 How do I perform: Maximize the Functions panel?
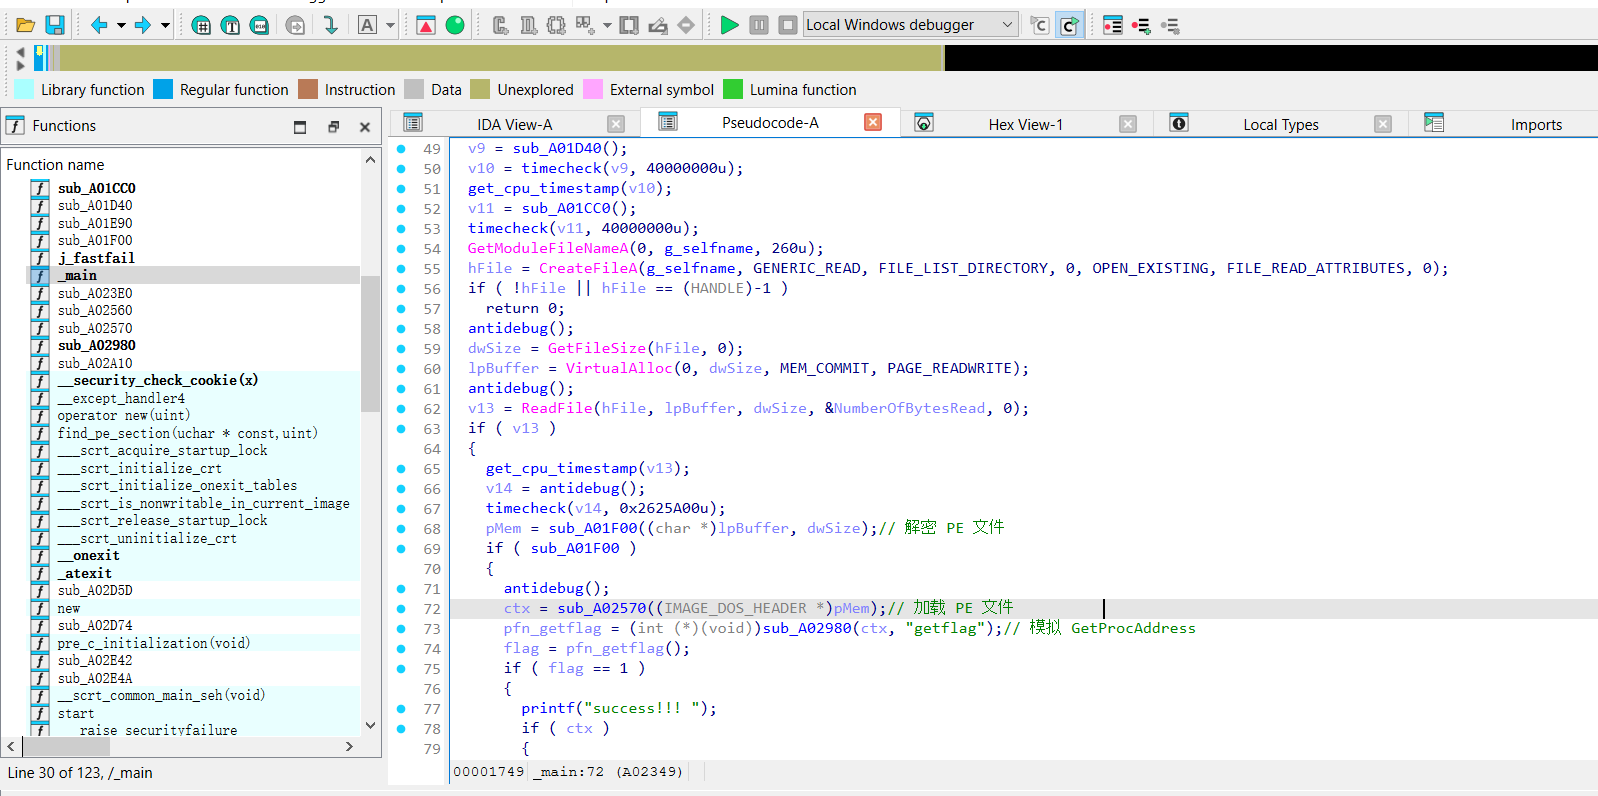coord(300,127)
